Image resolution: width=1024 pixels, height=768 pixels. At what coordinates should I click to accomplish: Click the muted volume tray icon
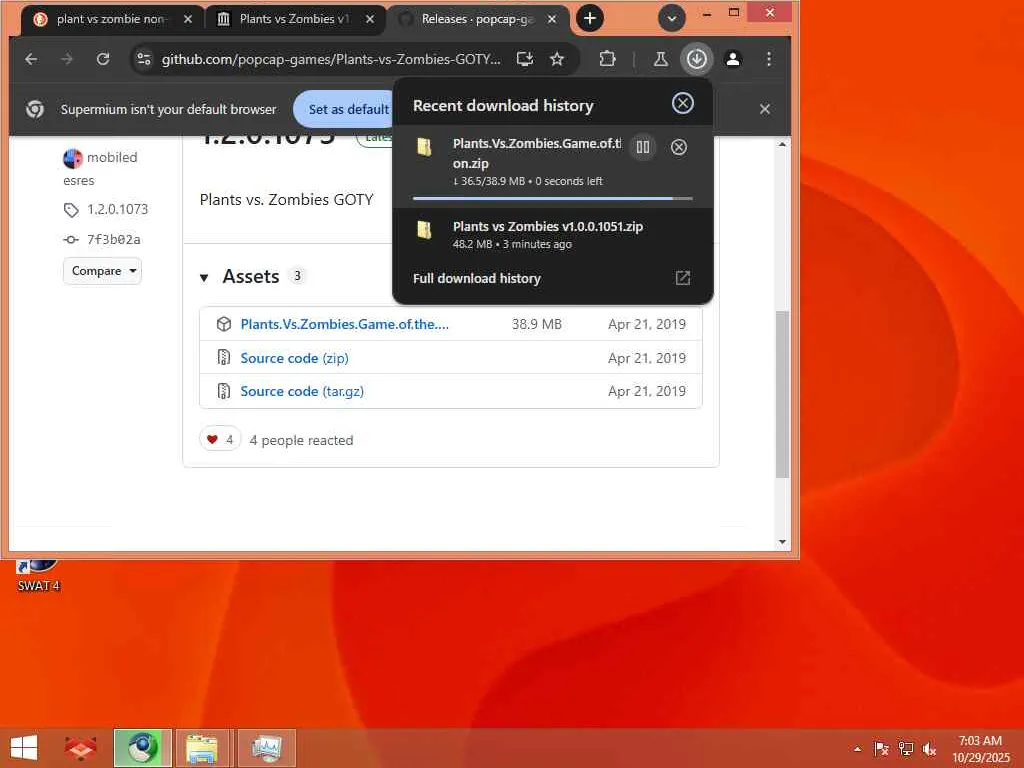tap(929, 748)
